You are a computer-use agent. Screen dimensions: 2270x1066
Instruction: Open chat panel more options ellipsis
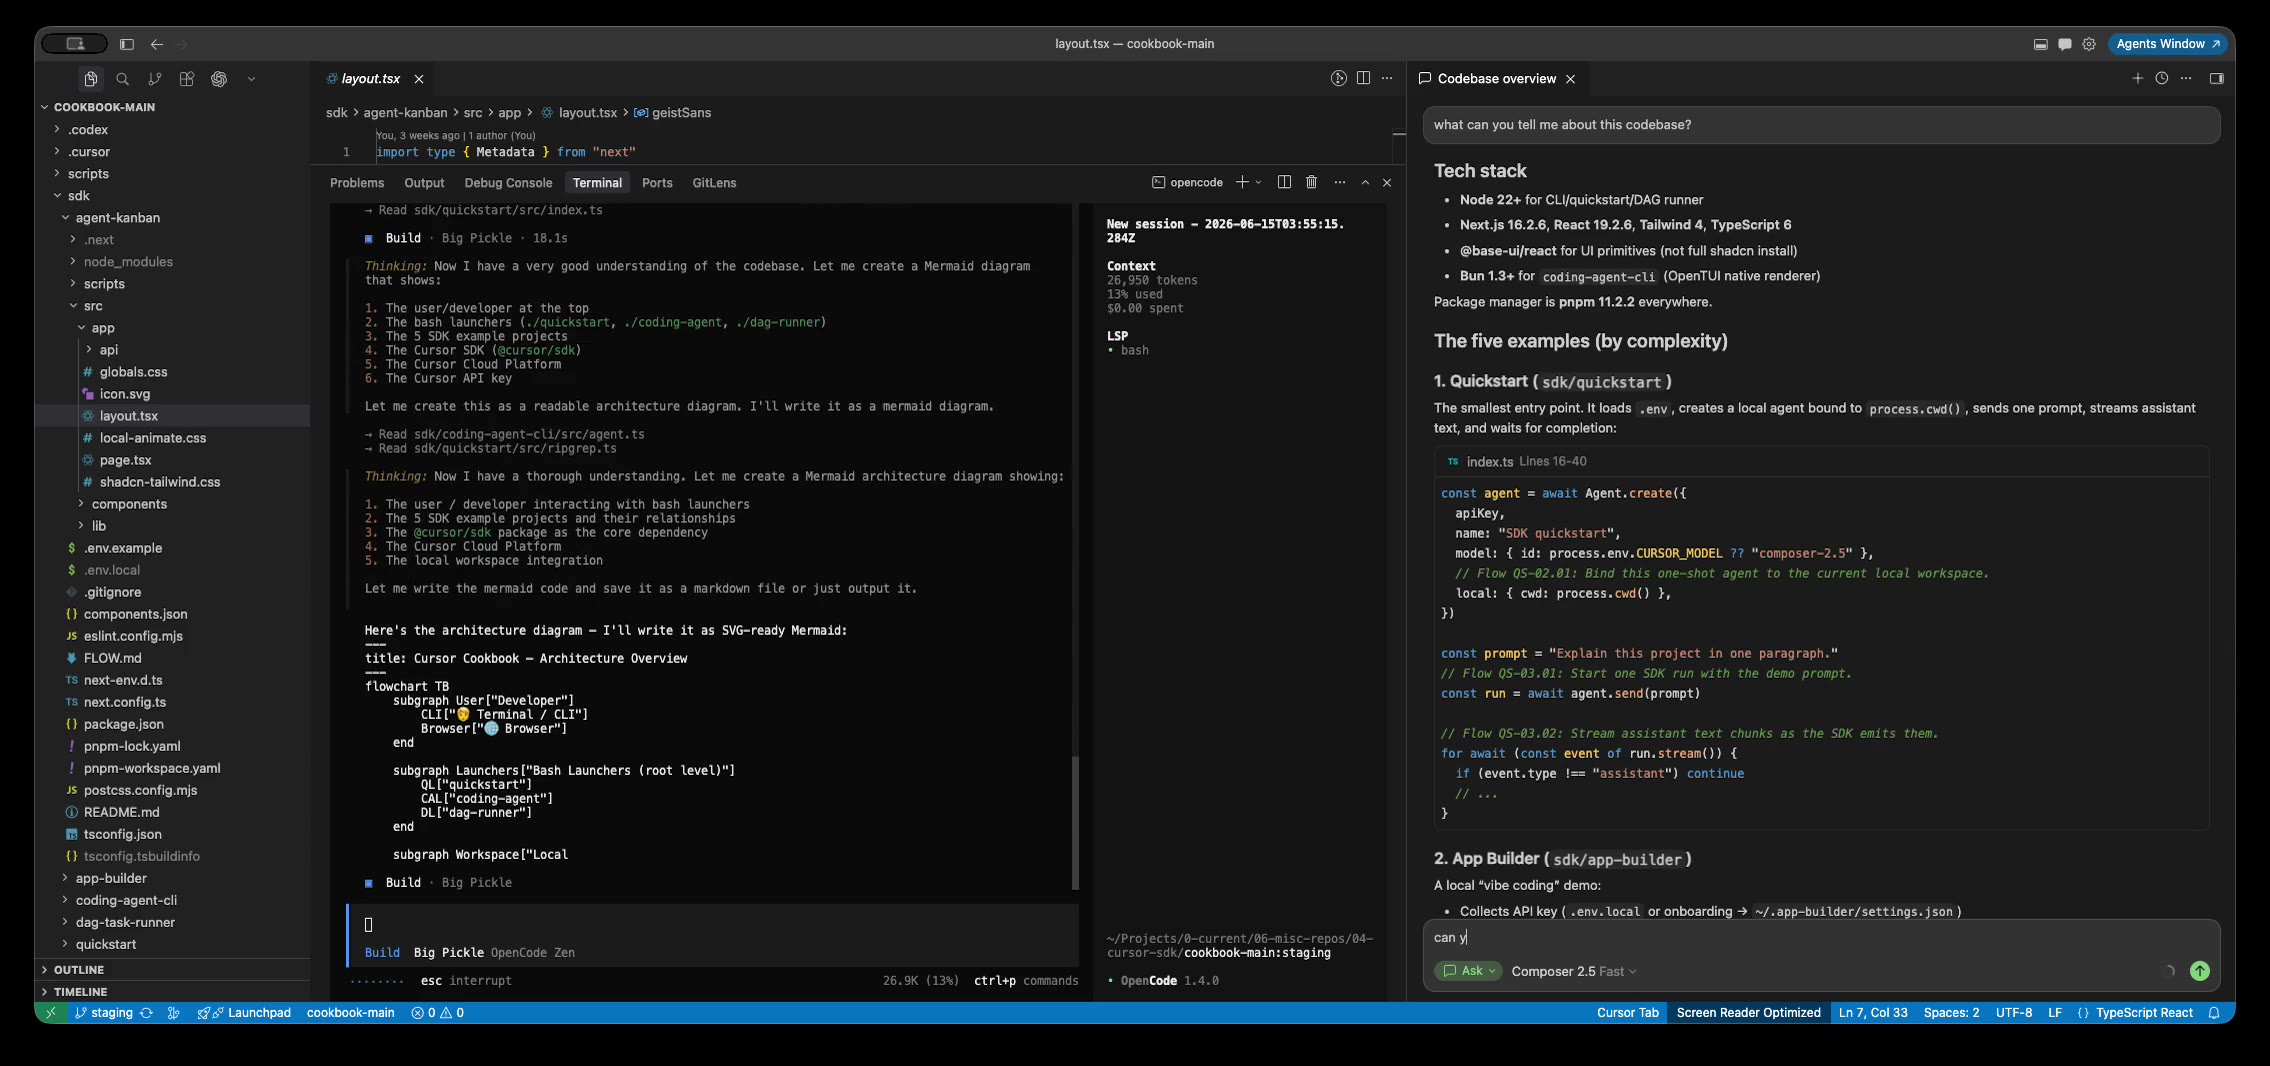tap(2186, 78)
